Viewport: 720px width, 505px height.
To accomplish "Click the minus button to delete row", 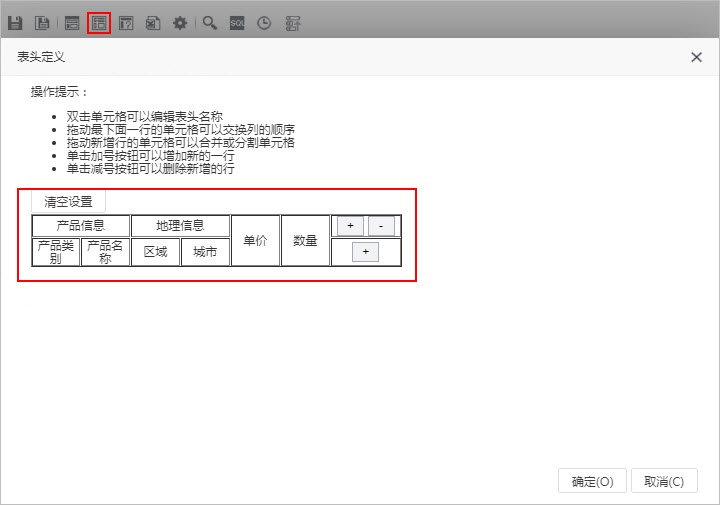I will pyautogui.click(x=381, y=226).
